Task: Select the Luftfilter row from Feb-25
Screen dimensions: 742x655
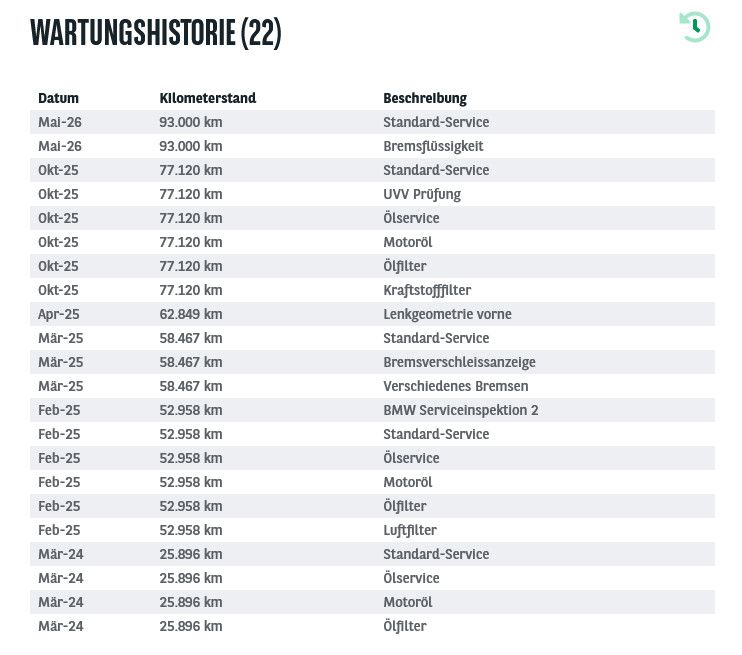Action: click(372, 530)
